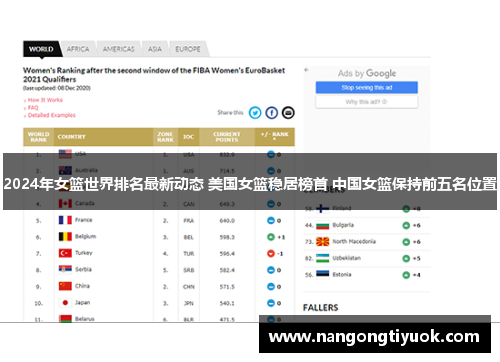Click Stop seeing this ad button

coord(367,88)
